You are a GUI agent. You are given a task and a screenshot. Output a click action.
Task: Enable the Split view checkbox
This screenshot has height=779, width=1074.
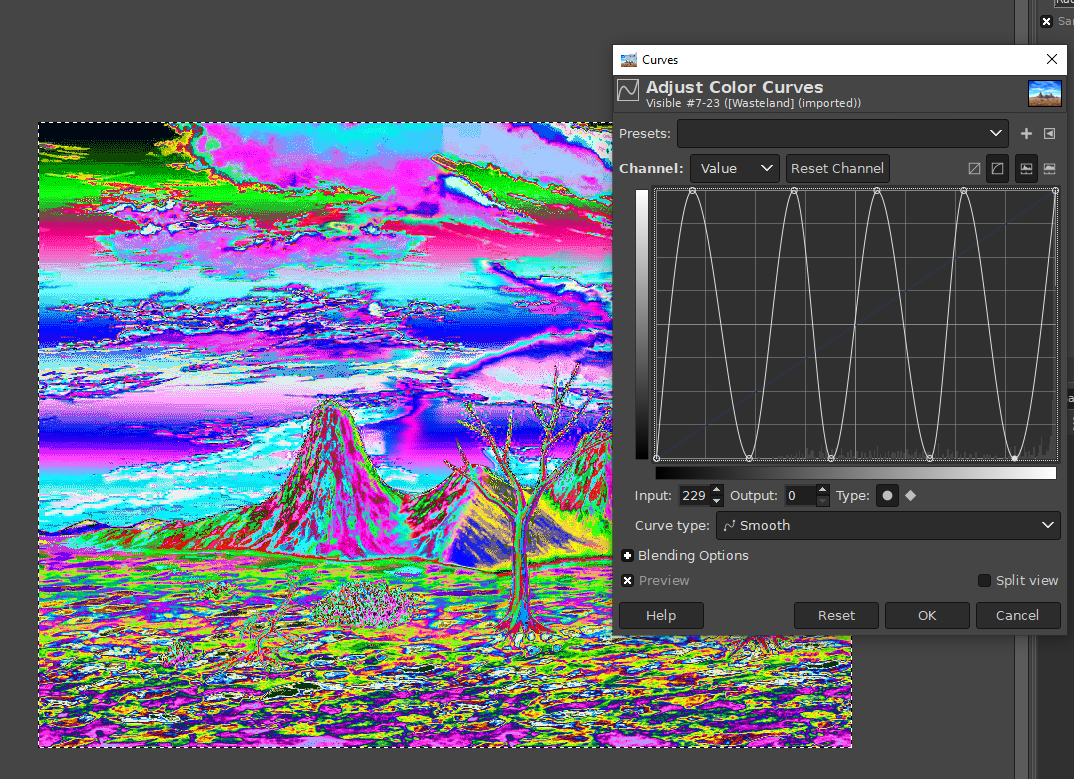(984, 581)
